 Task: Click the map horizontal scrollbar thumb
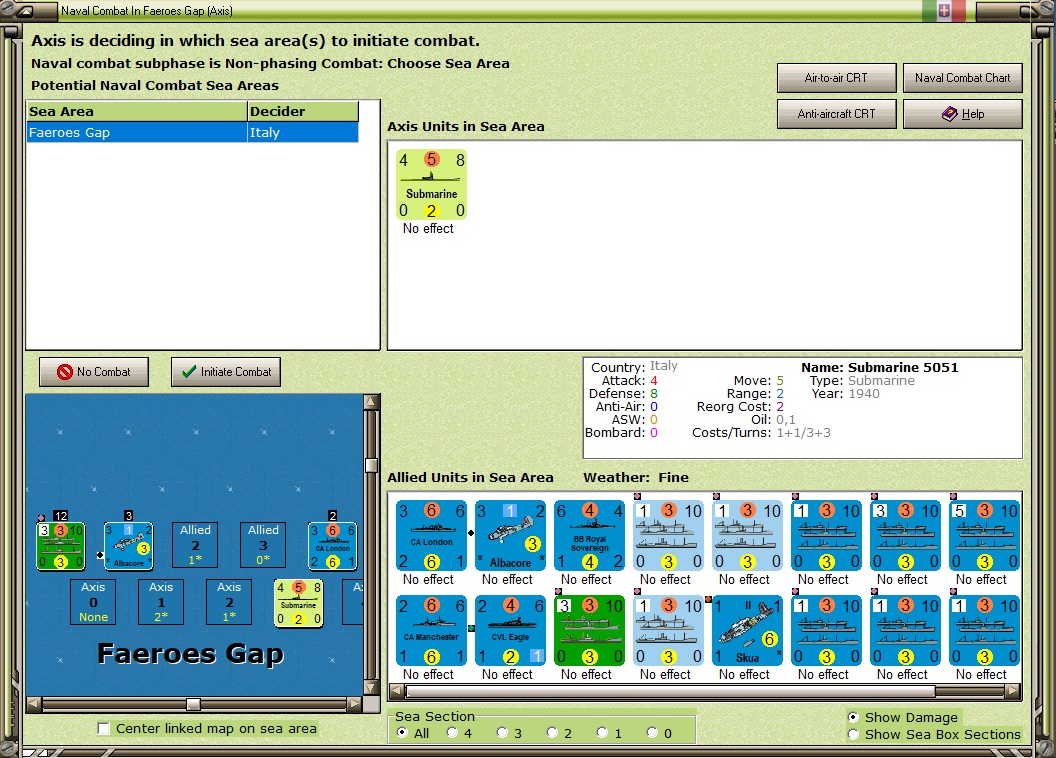coord(193,704)
